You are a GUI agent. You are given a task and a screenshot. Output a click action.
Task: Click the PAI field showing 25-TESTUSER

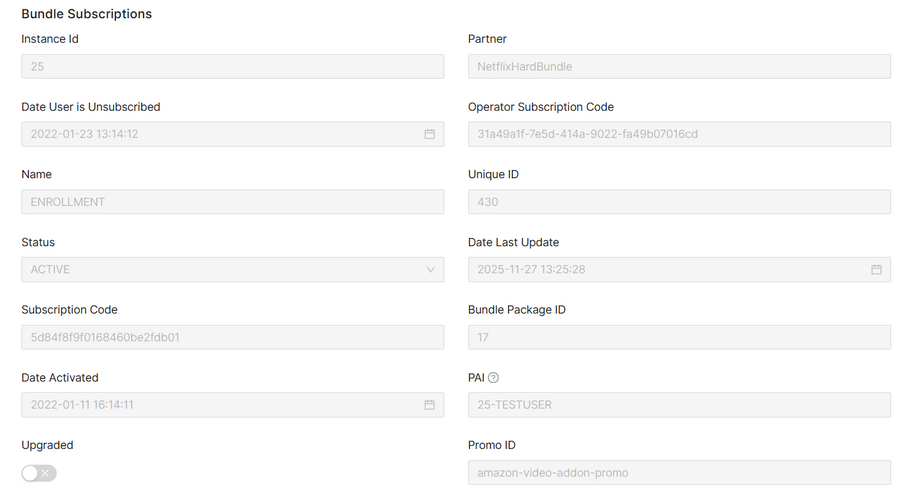click(x=679, y=405)
